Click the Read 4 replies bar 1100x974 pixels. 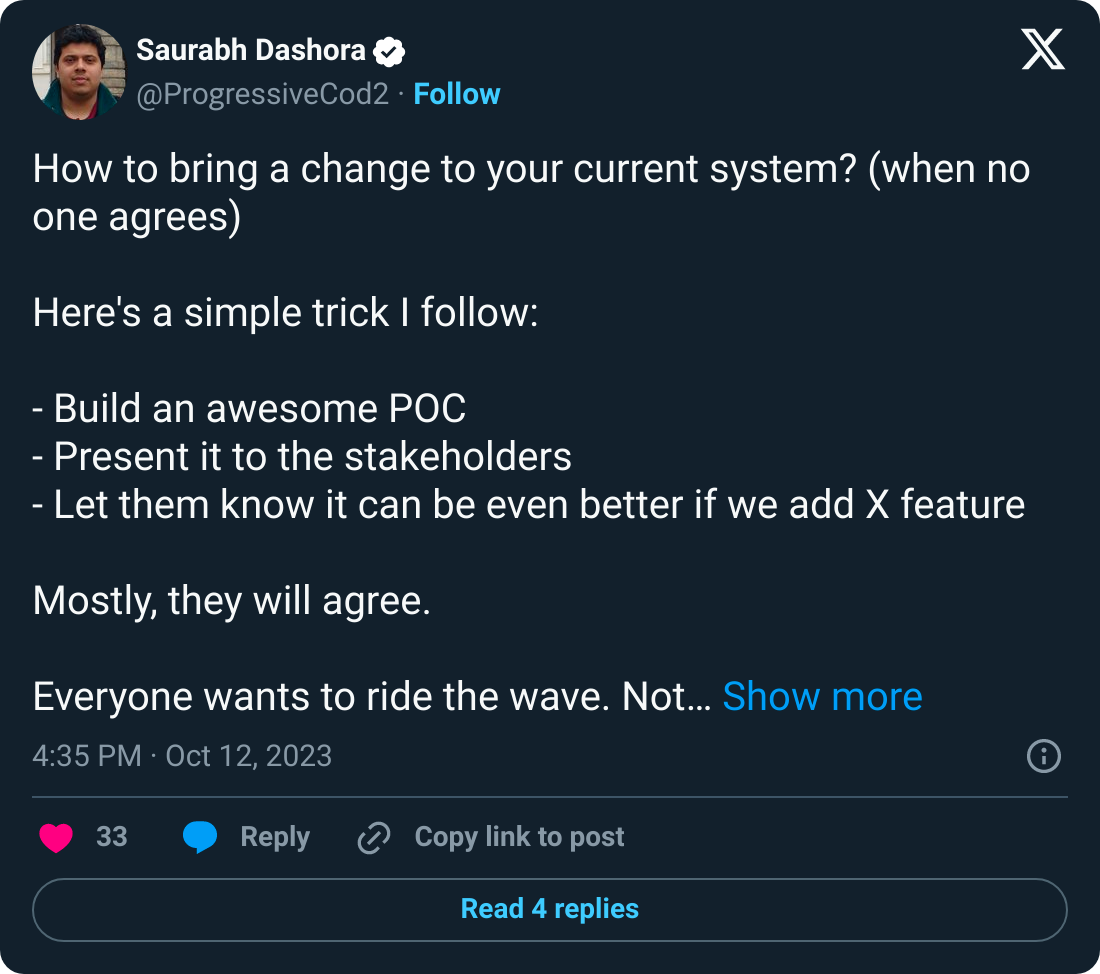click(x=549, y=909)
